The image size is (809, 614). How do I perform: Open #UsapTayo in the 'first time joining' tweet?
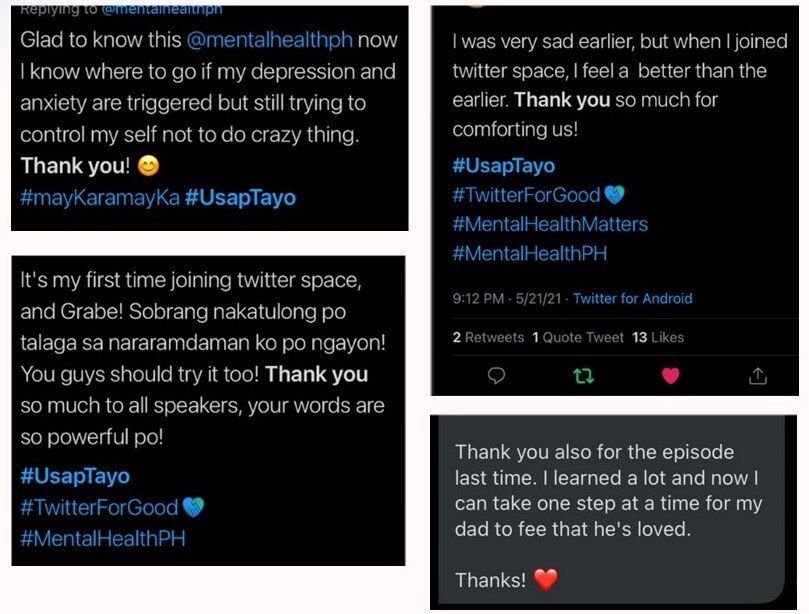coord(75,476)
